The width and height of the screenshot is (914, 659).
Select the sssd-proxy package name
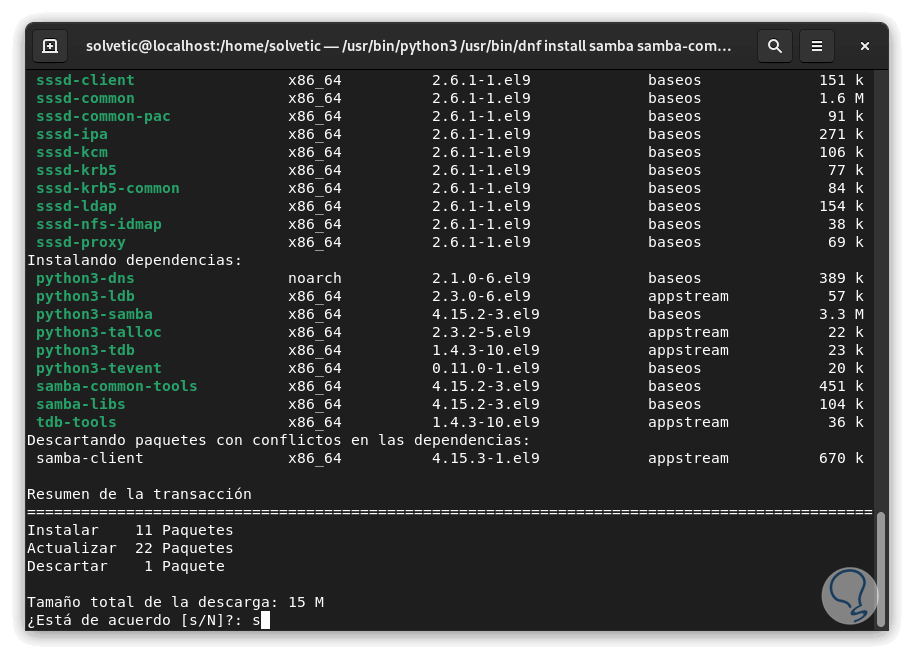tap(80, 242)
